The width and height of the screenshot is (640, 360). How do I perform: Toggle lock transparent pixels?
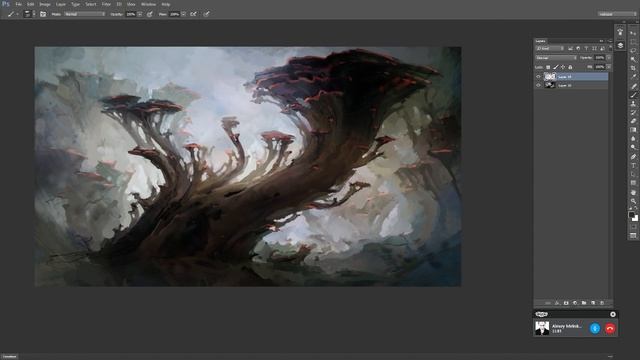tap(548, 67)
